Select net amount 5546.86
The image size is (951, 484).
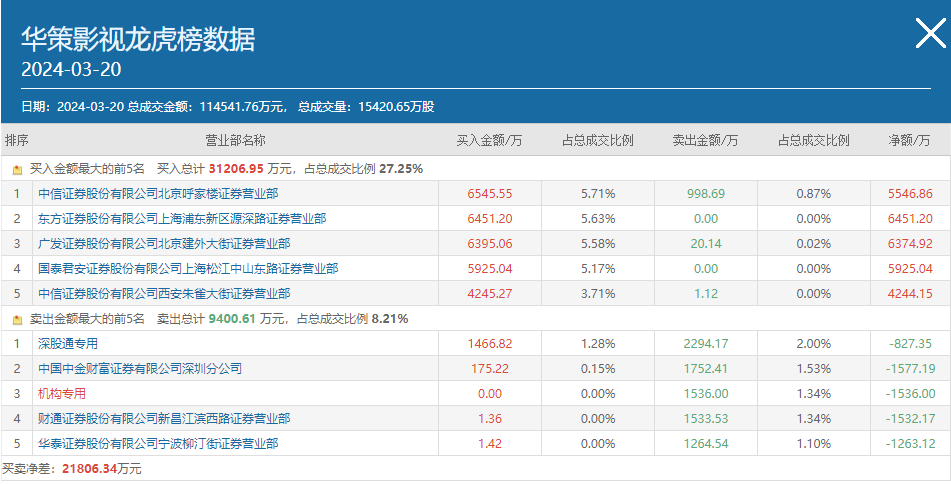click(x=910, y=194)
